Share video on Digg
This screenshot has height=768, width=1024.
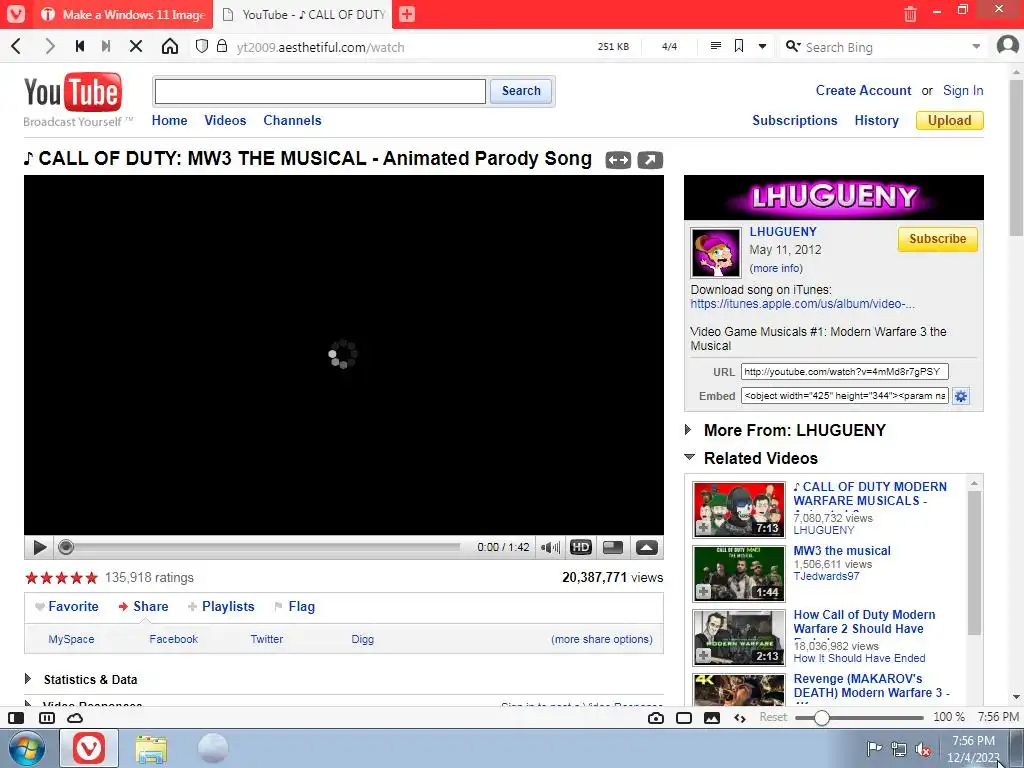pyautogui.click(x=362, y=639)
